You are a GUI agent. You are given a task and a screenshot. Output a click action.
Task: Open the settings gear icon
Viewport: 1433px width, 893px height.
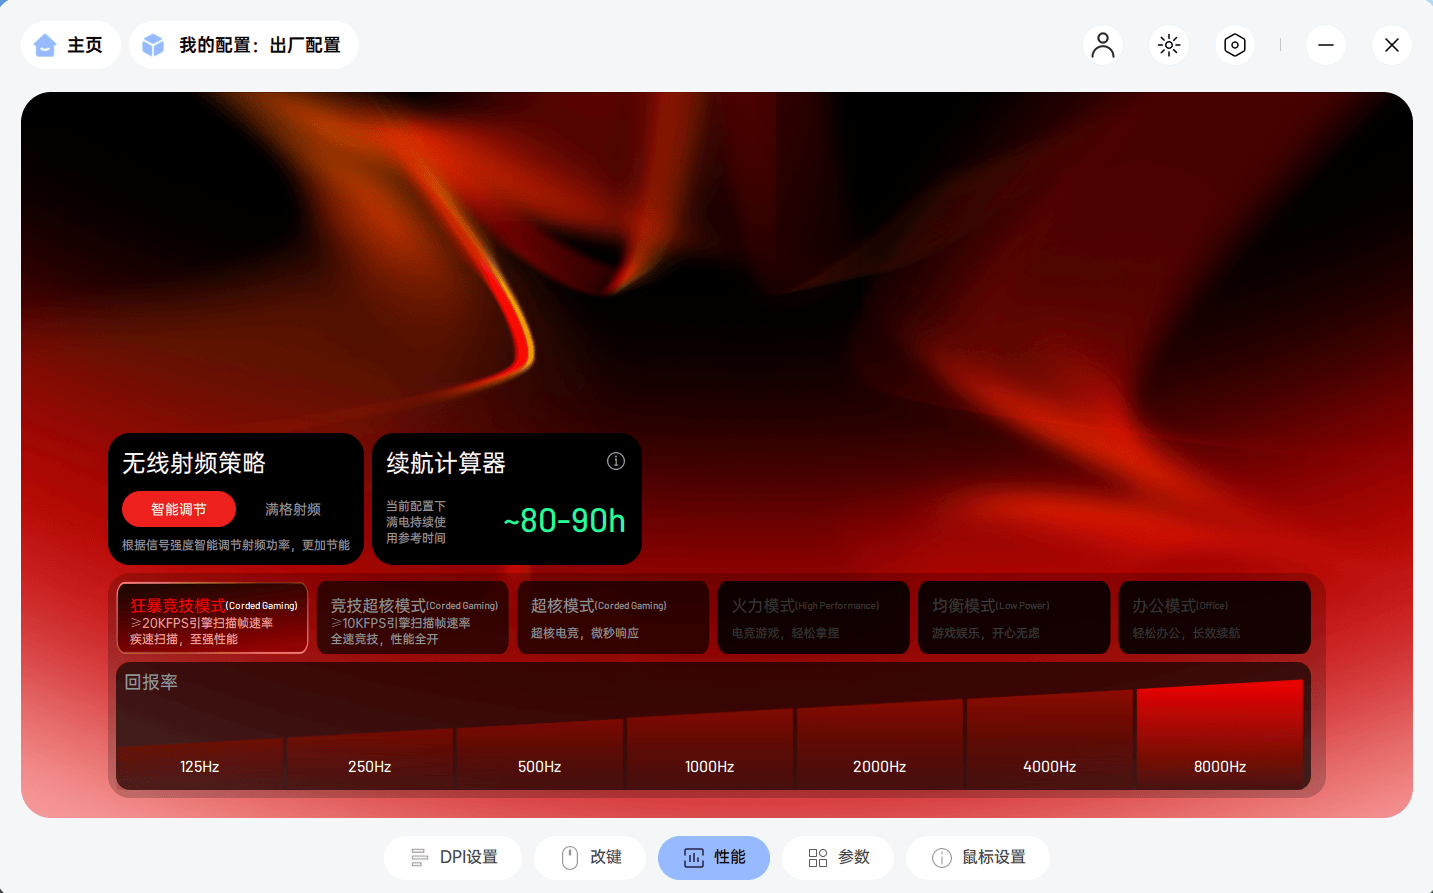tap(1234, 44)
